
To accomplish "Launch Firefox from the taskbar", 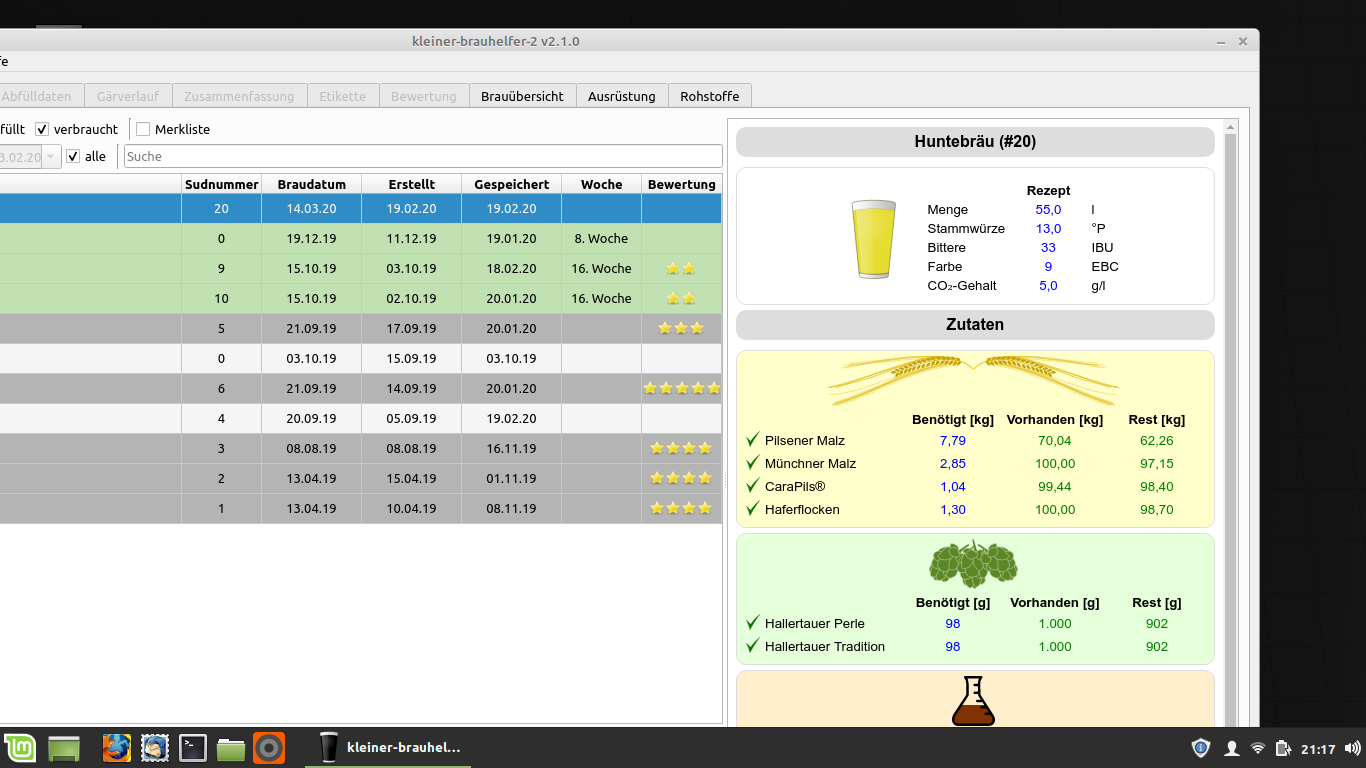I will click(x=117, y=747).
